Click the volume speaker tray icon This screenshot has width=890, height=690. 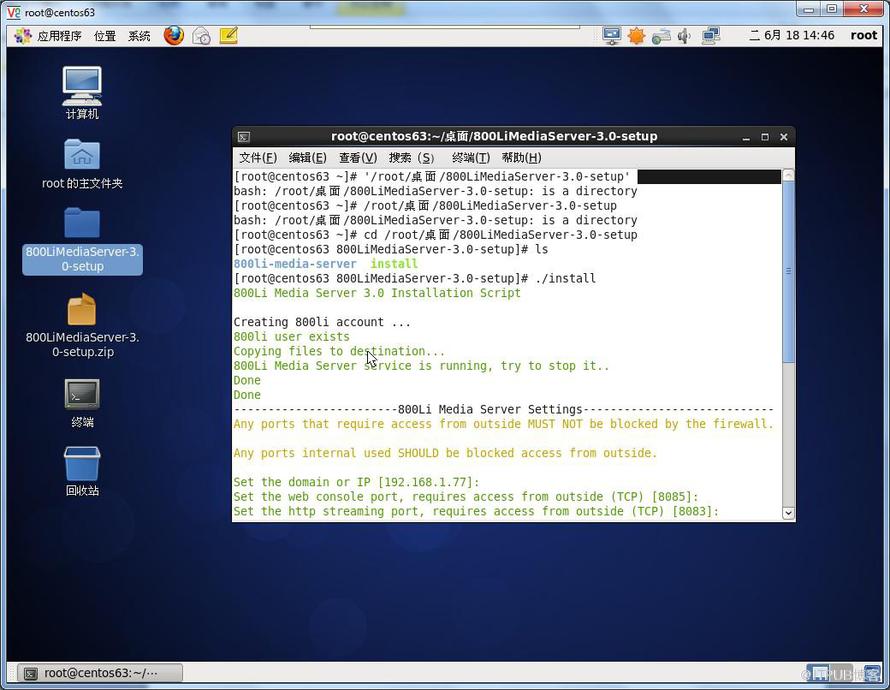(x=684, y=36)
